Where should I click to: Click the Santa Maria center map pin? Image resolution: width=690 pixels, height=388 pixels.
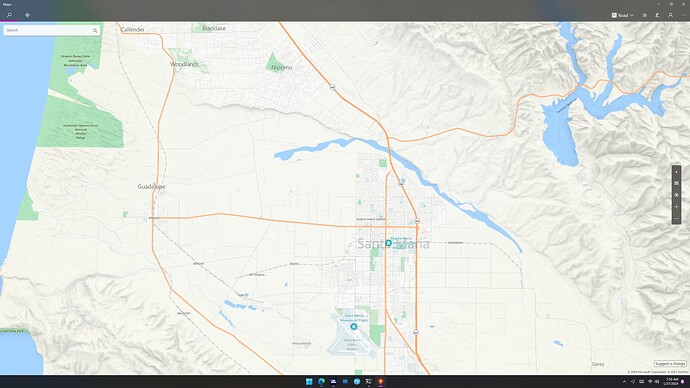tap(388, 243)
